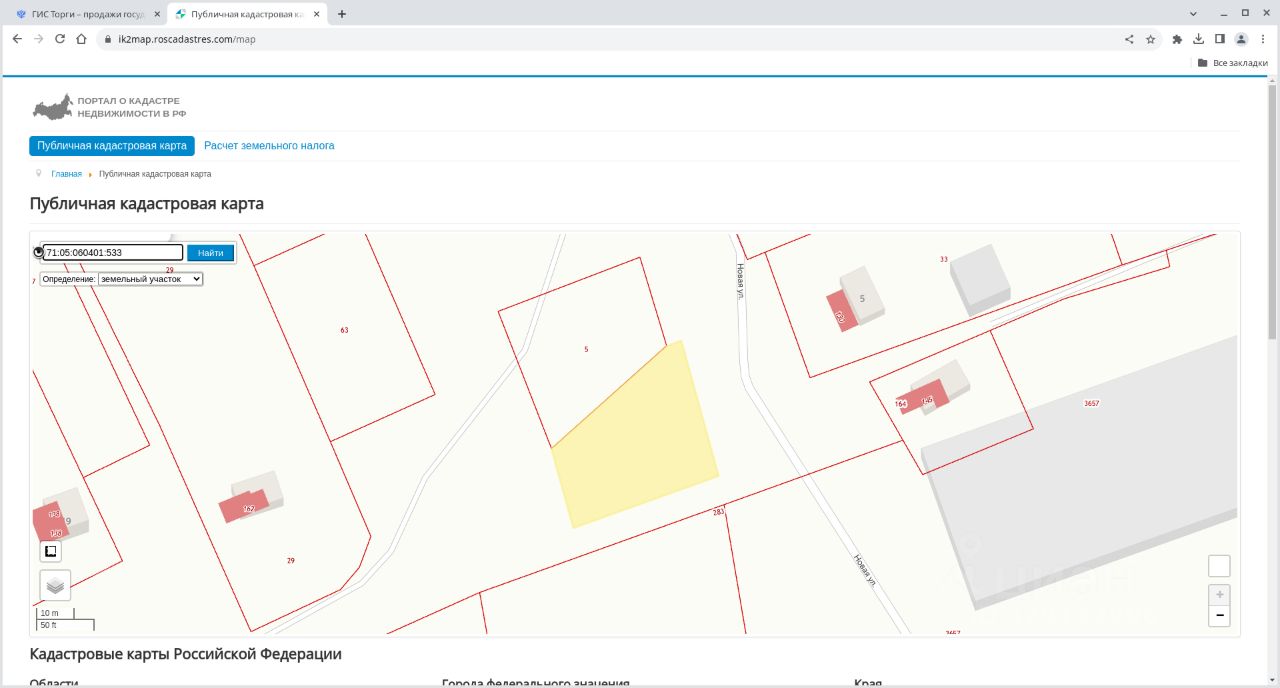Open the browser profile menu
This screenshot has height=688, width=1280.
click(1241, 39)
